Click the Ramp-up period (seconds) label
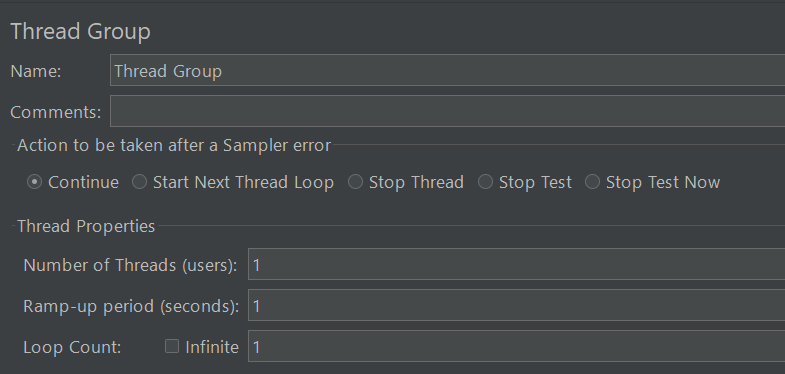Screen dimensions: 785x374 pyautogui.click(x=131, y=306)
